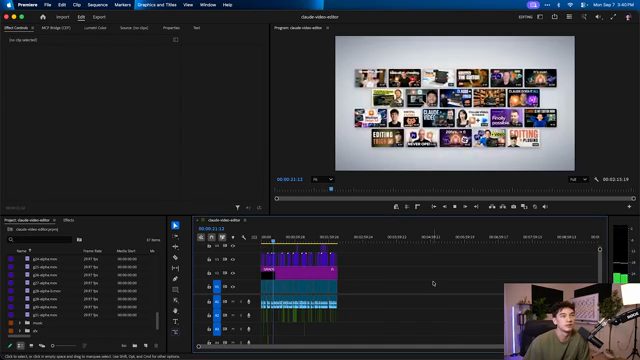Image resolution: width=640 pixels, height=360 pixels.
Task: Click the Lift button in Program monitor
Action: coord(492,207)
